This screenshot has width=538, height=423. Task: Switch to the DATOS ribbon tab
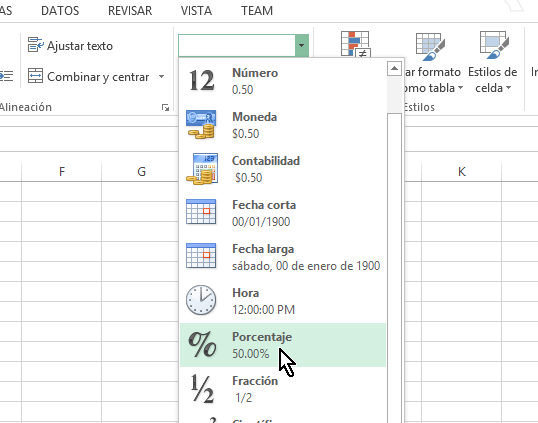click(60, 11)
